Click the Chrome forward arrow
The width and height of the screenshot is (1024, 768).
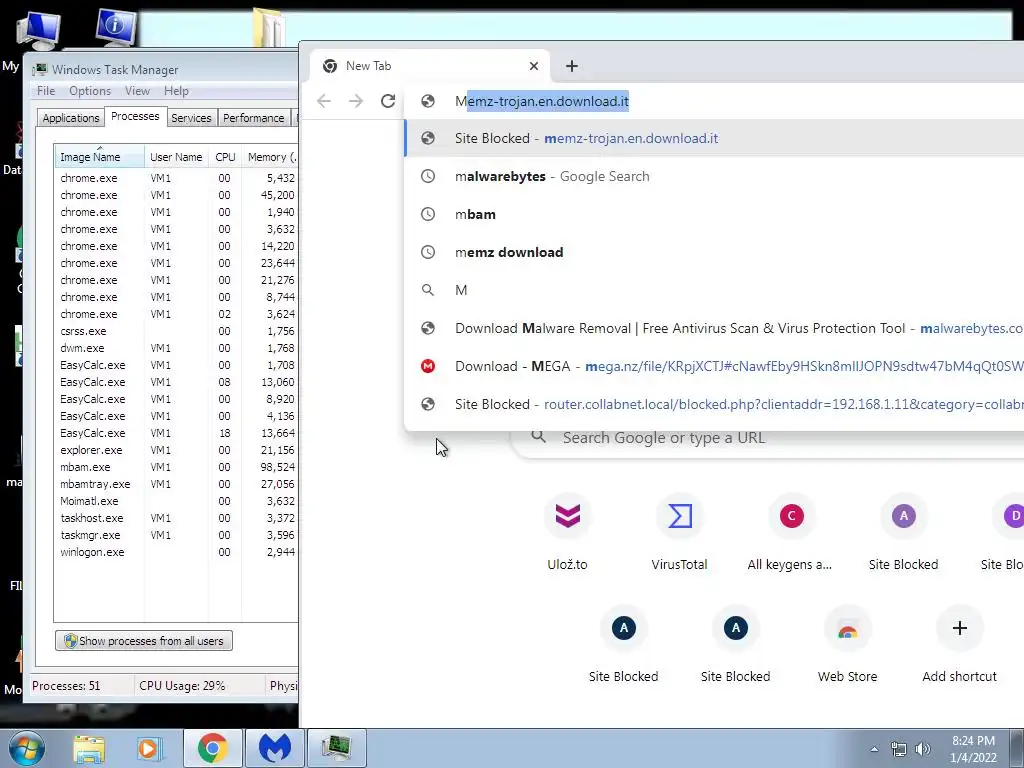355,101
